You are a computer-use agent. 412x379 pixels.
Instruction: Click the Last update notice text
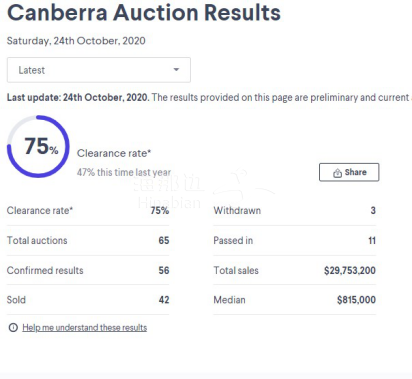(209, 97)
